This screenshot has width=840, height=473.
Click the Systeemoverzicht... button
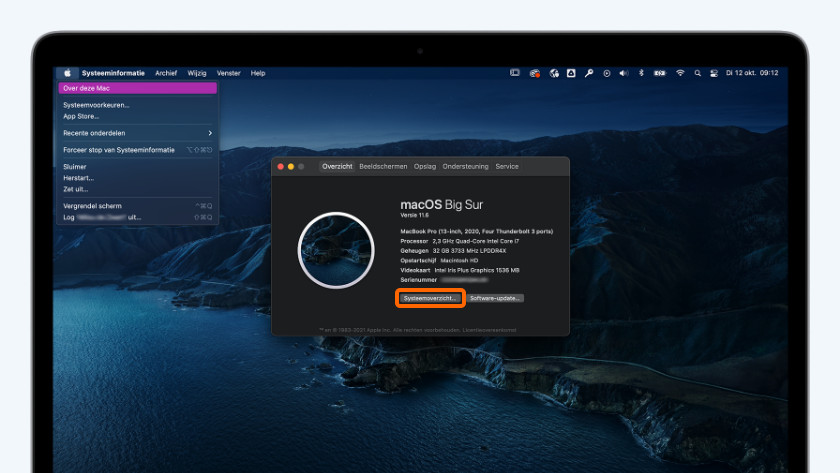click(x=430, y=298)
